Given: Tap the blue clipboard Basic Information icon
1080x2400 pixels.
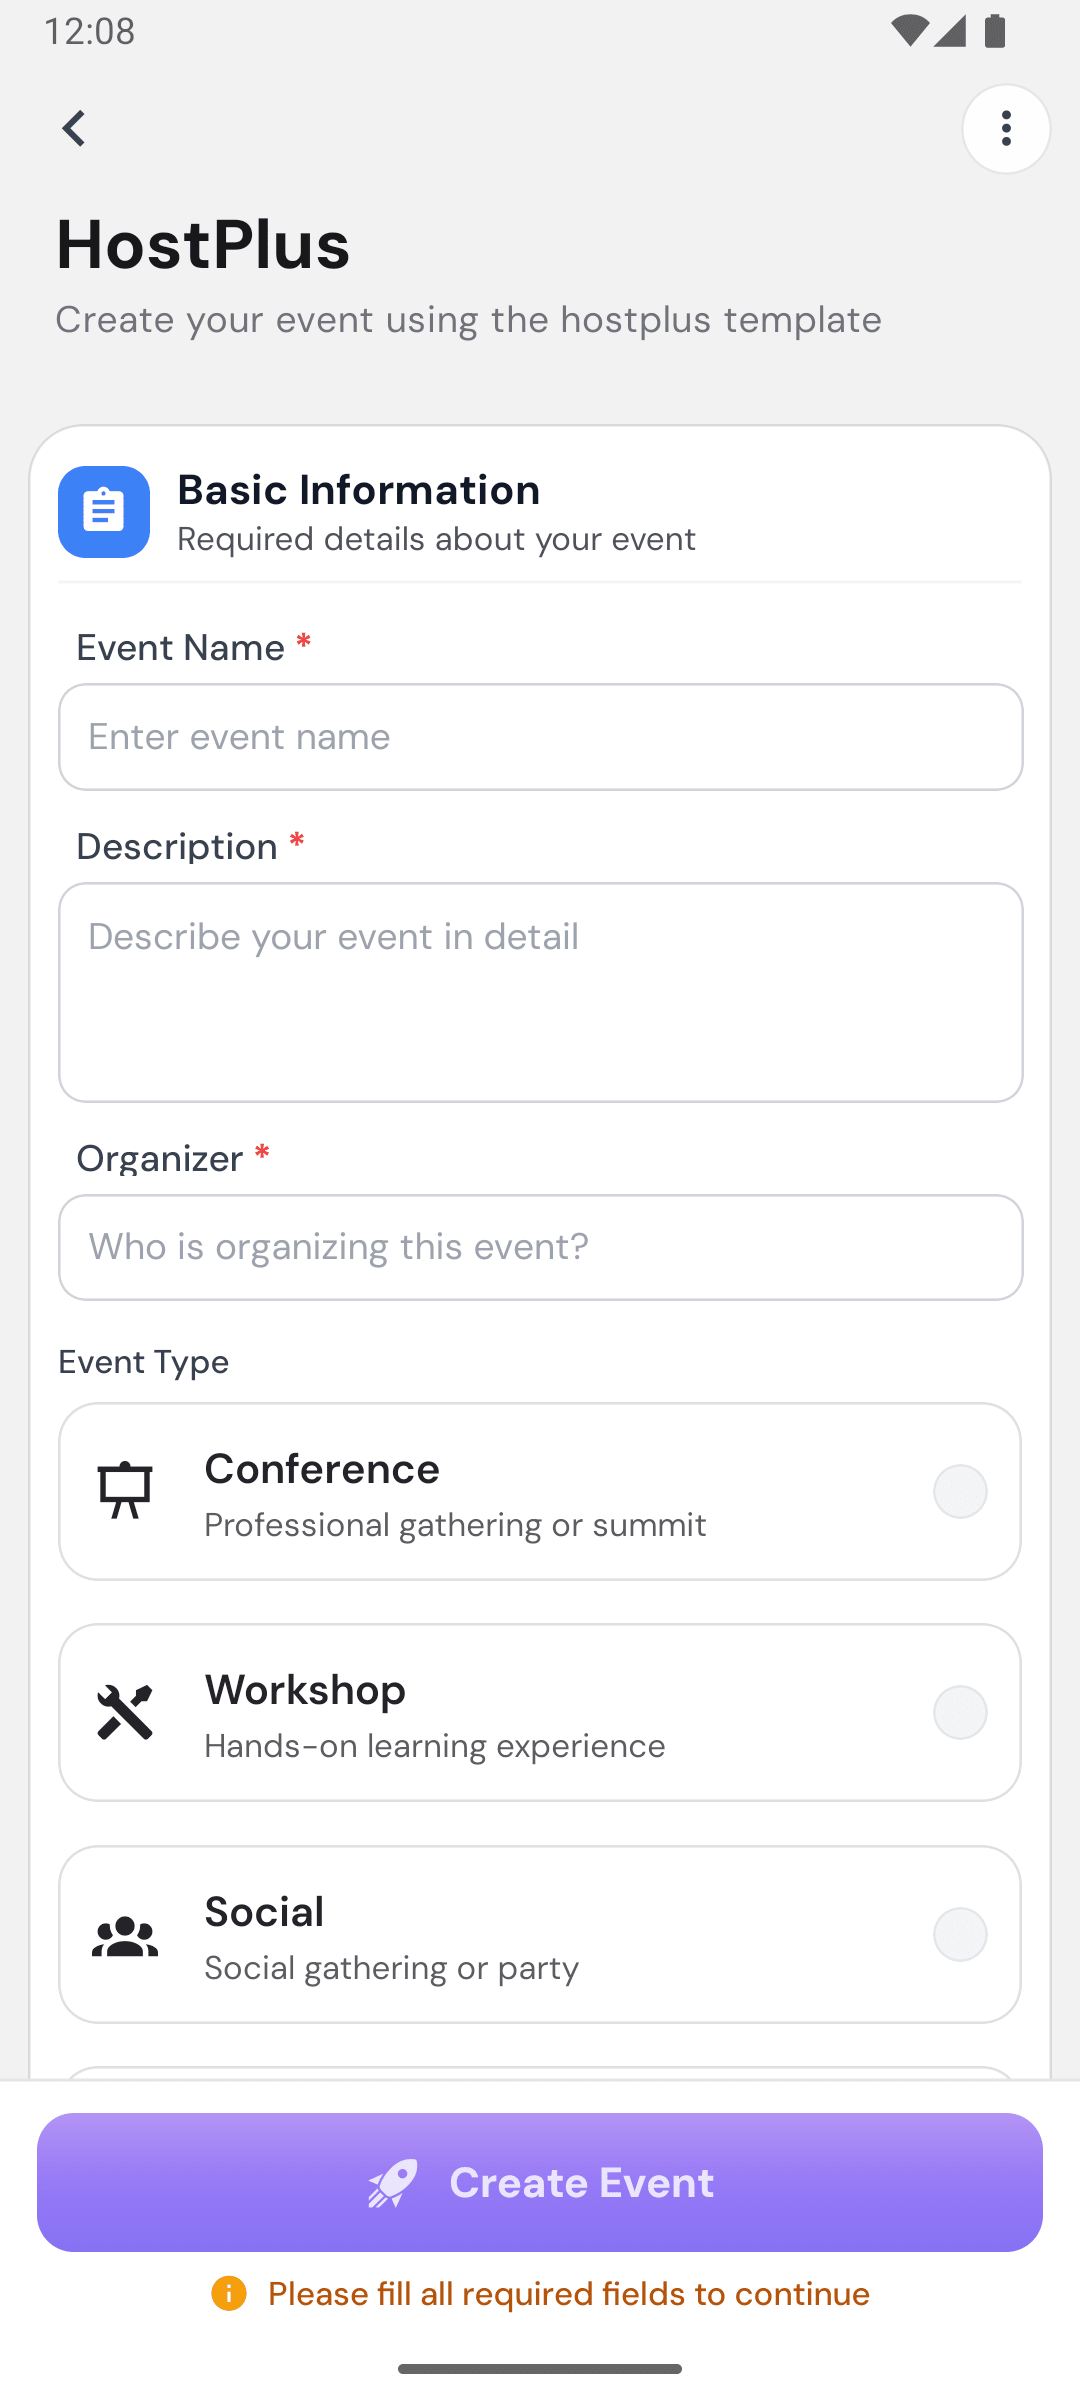Looking at the screenshot, I should (x=104, y=512).
